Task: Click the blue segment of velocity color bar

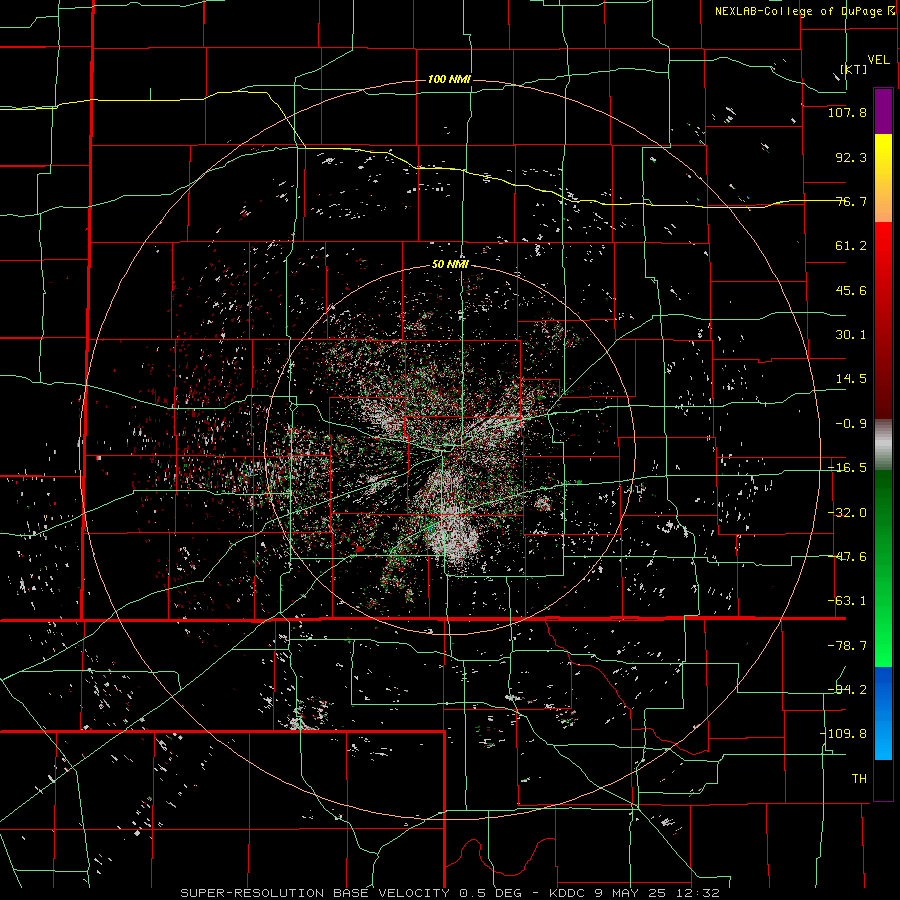Action: [x=883, y=713]
